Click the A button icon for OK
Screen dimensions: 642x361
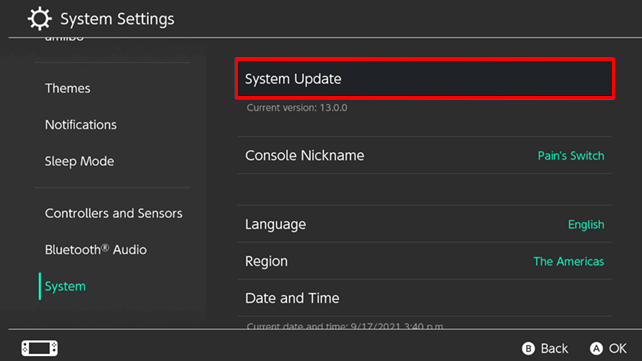[596, 348]
